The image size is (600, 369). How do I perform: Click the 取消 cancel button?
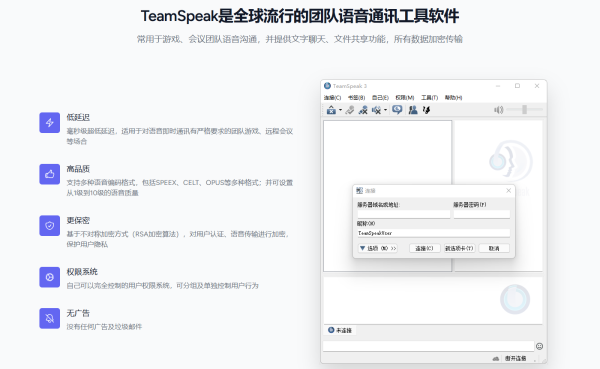(x=494, y=248)
